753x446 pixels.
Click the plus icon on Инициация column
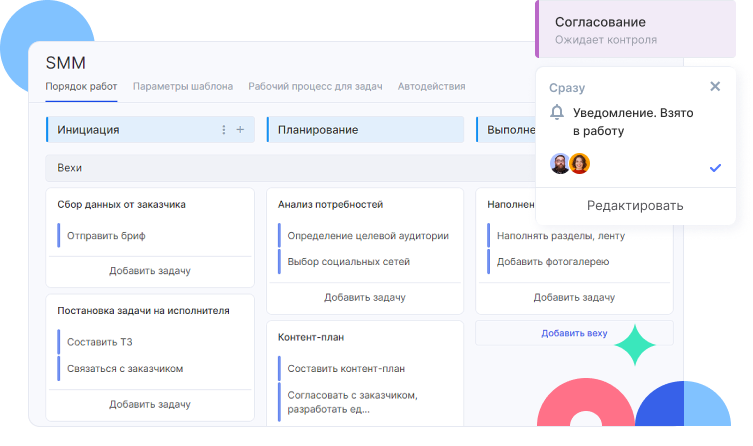pyautogui.click(x=240, y=130)
